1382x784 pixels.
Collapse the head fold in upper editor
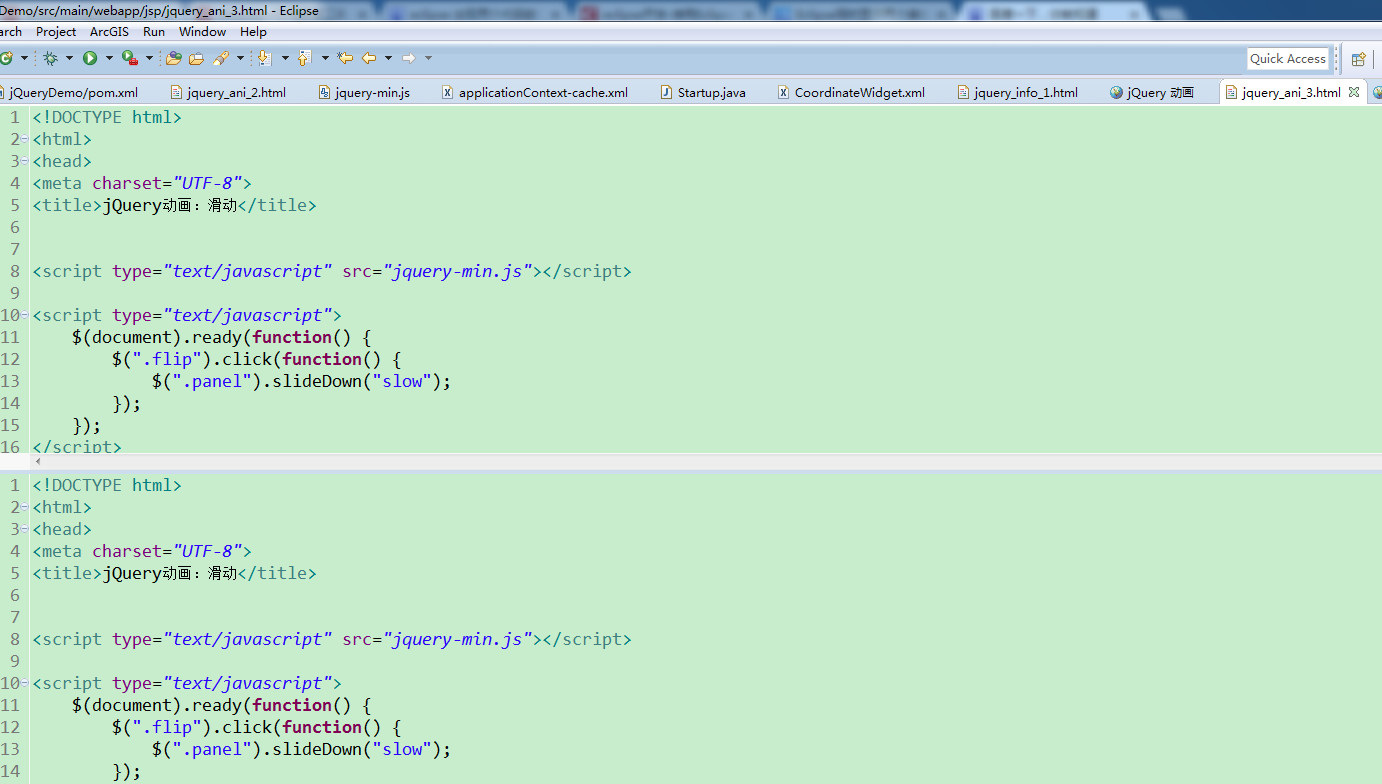click(25, 161)
